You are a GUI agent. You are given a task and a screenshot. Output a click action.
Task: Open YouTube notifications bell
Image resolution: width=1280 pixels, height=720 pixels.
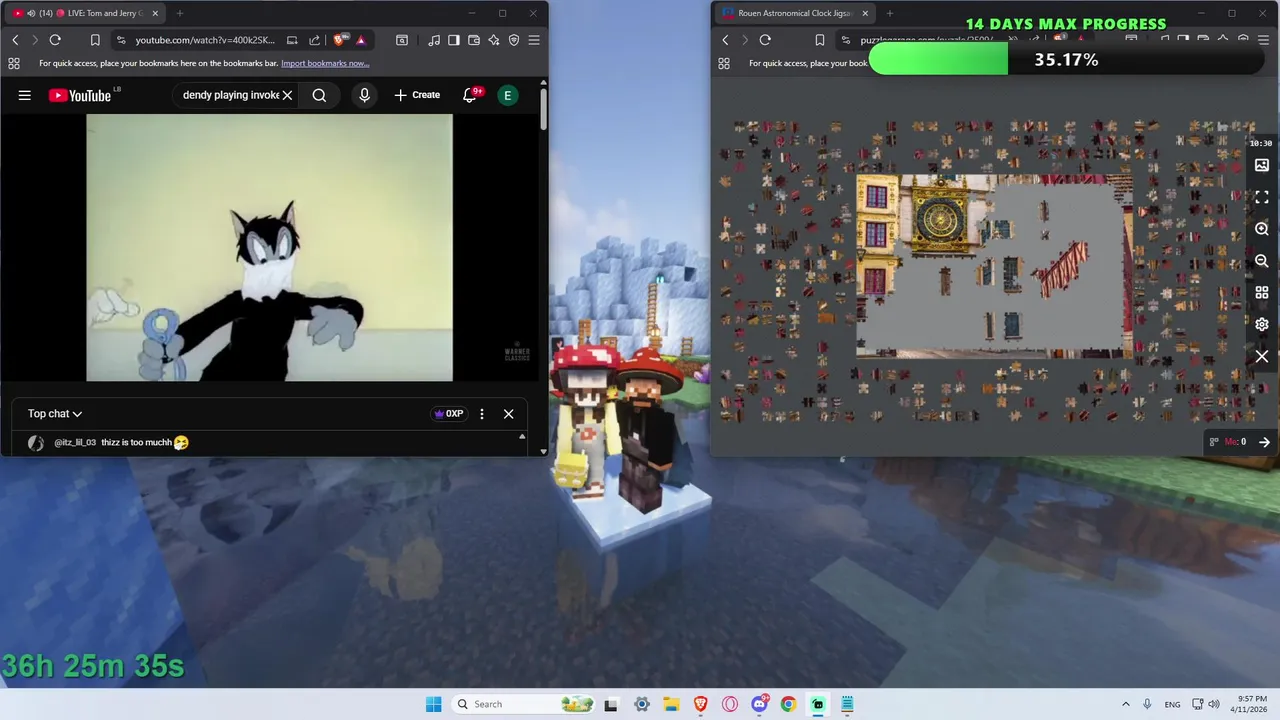[x=470, y=95]
